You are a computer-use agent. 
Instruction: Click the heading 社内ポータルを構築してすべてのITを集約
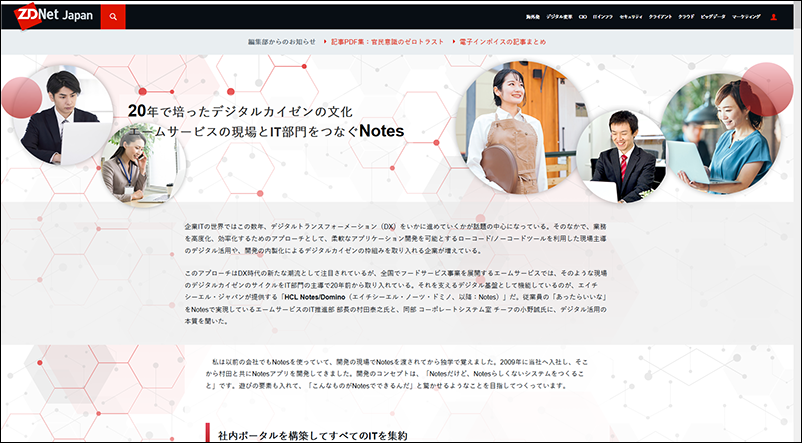313,436
